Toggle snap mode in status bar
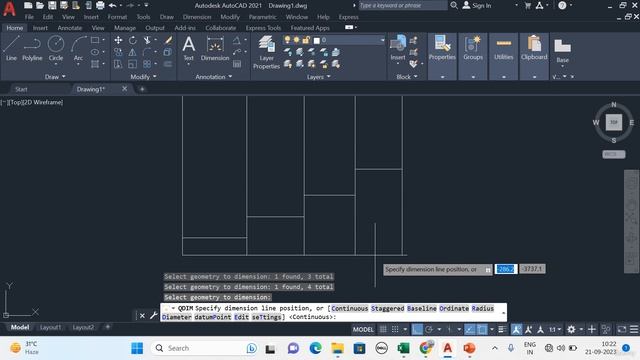Viewport: 640px width, 360px height. [395, 329]
